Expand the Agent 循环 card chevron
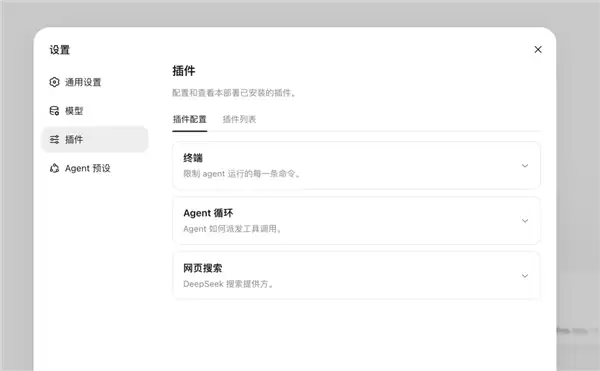The width and height of the screenshot is (600, 371). 525,221
